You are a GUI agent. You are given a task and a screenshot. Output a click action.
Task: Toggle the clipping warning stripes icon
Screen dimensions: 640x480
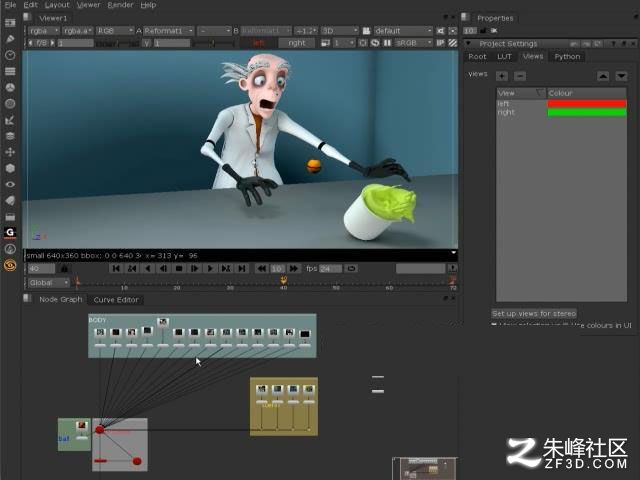[453, 43]
